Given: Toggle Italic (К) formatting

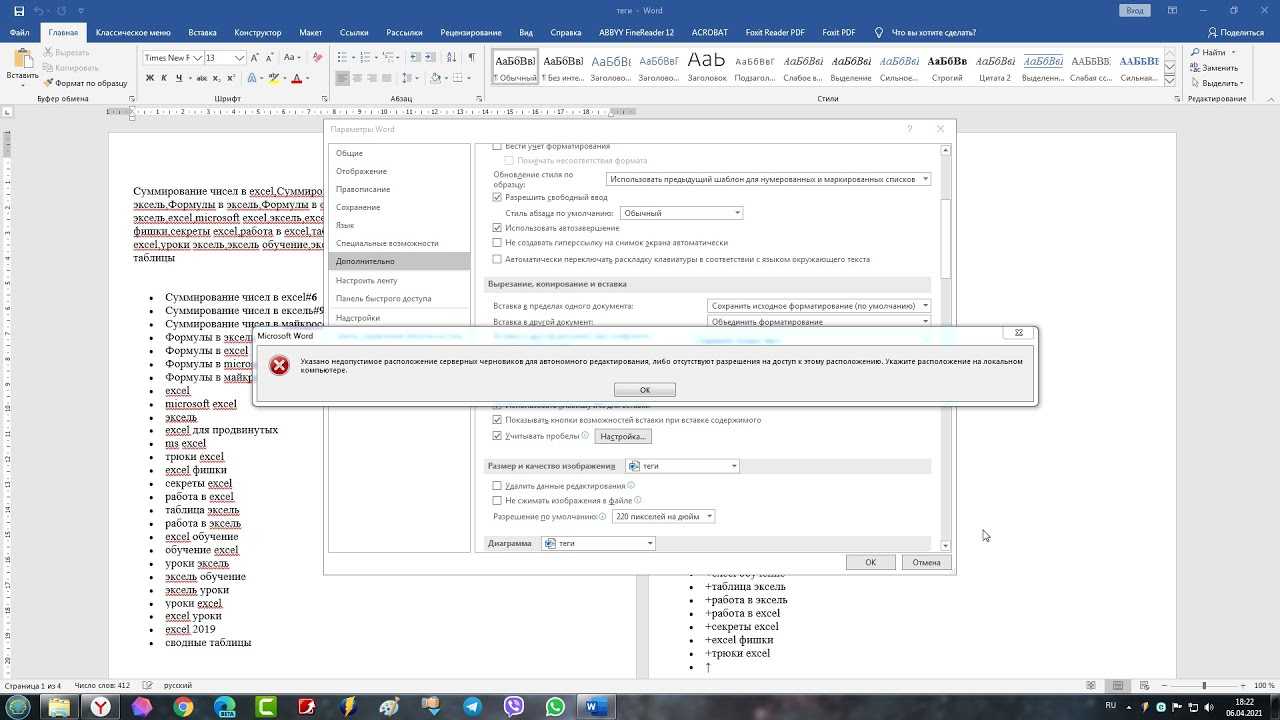Looking at the screenshot, I should pyautogui.click(x=164, y=78).
